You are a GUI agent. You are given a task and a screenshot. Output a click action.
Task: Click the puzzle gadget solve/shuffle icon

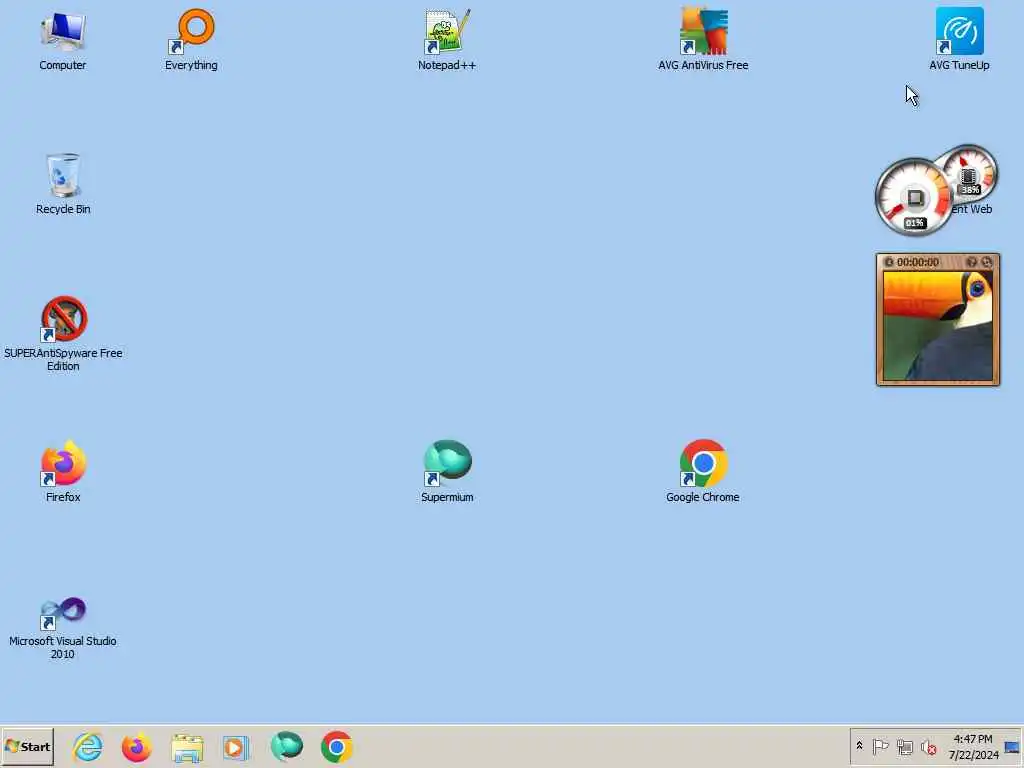pos(987,262)
